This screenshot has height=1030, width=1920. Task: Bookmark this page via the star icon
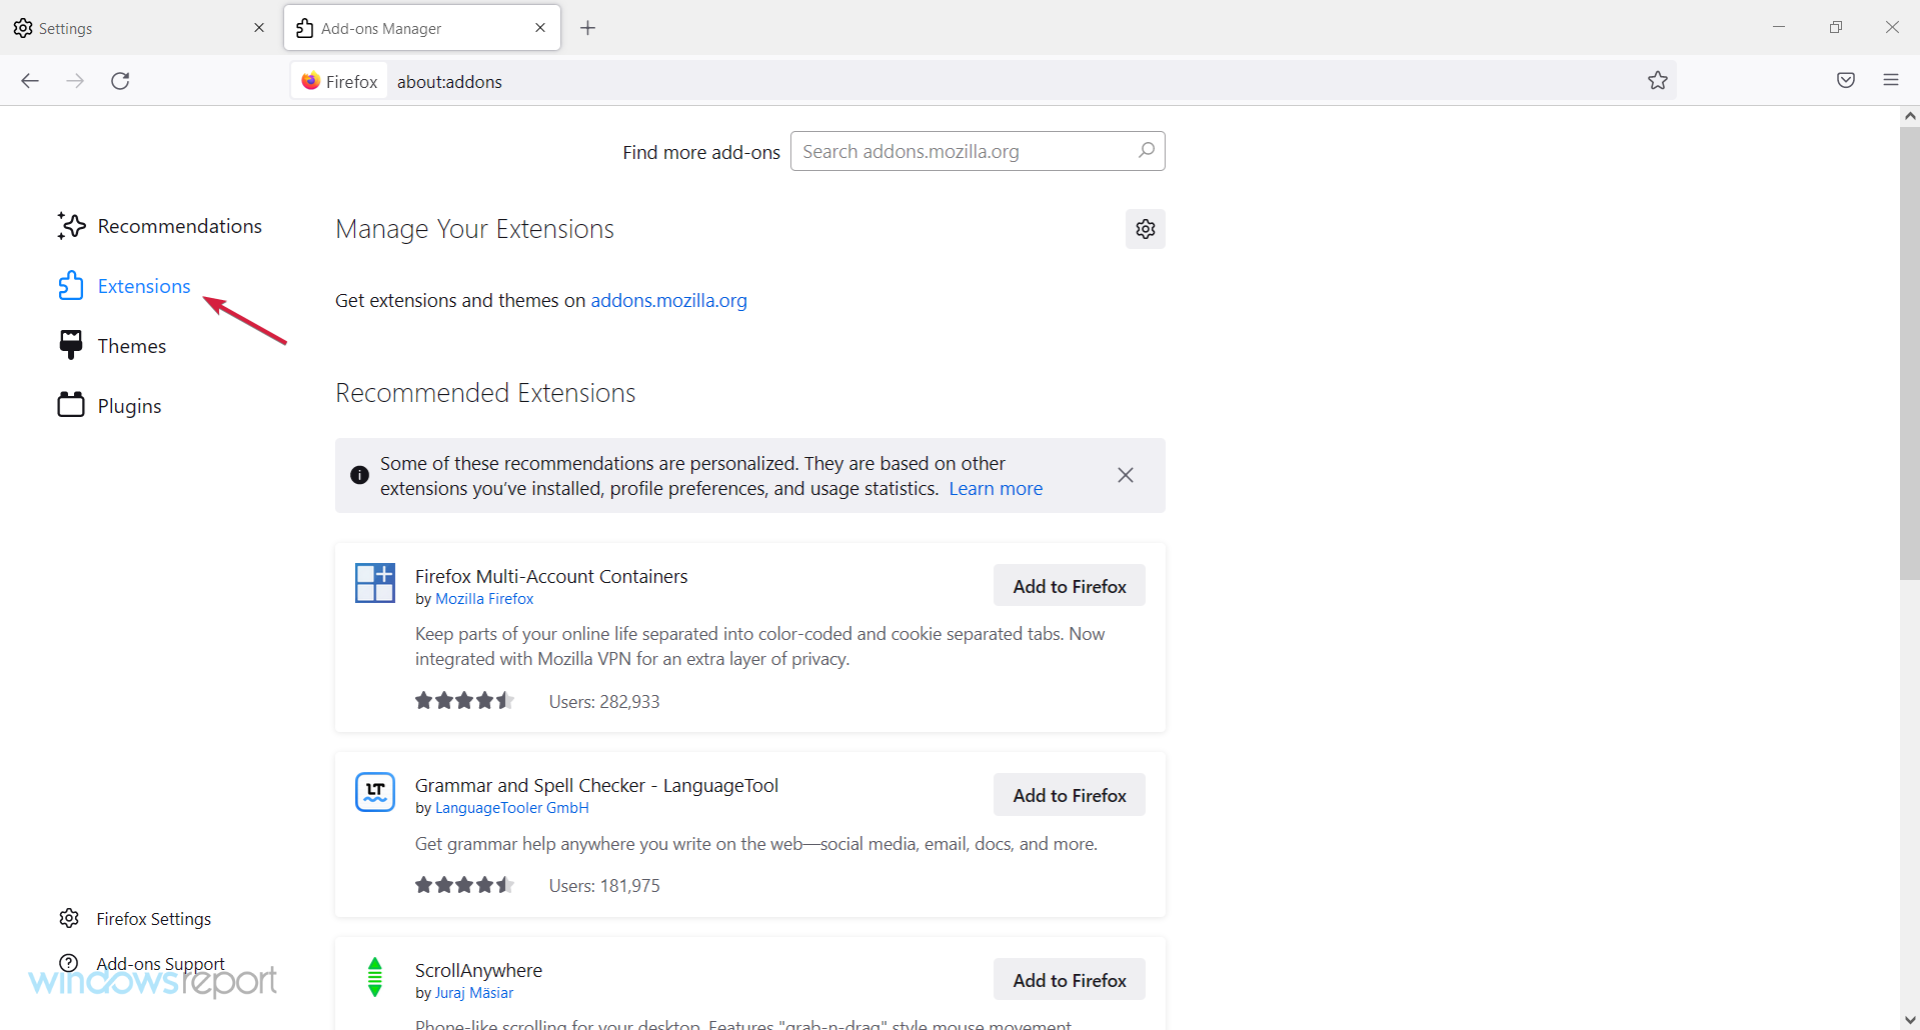pos(1658,80)
